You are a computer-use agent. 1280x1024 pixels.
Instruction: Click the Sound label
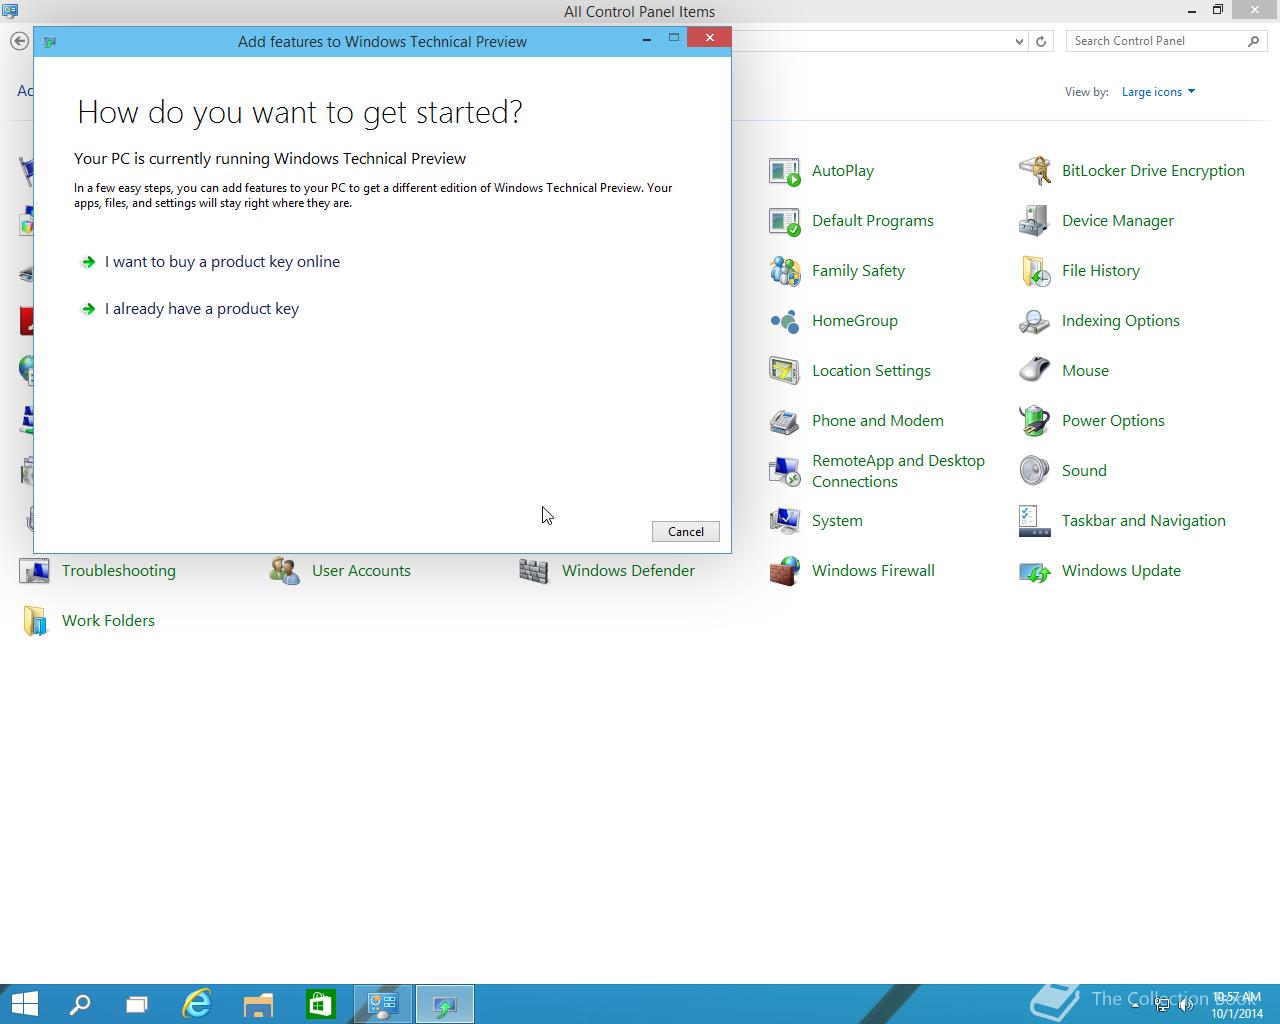[1084, 471]
